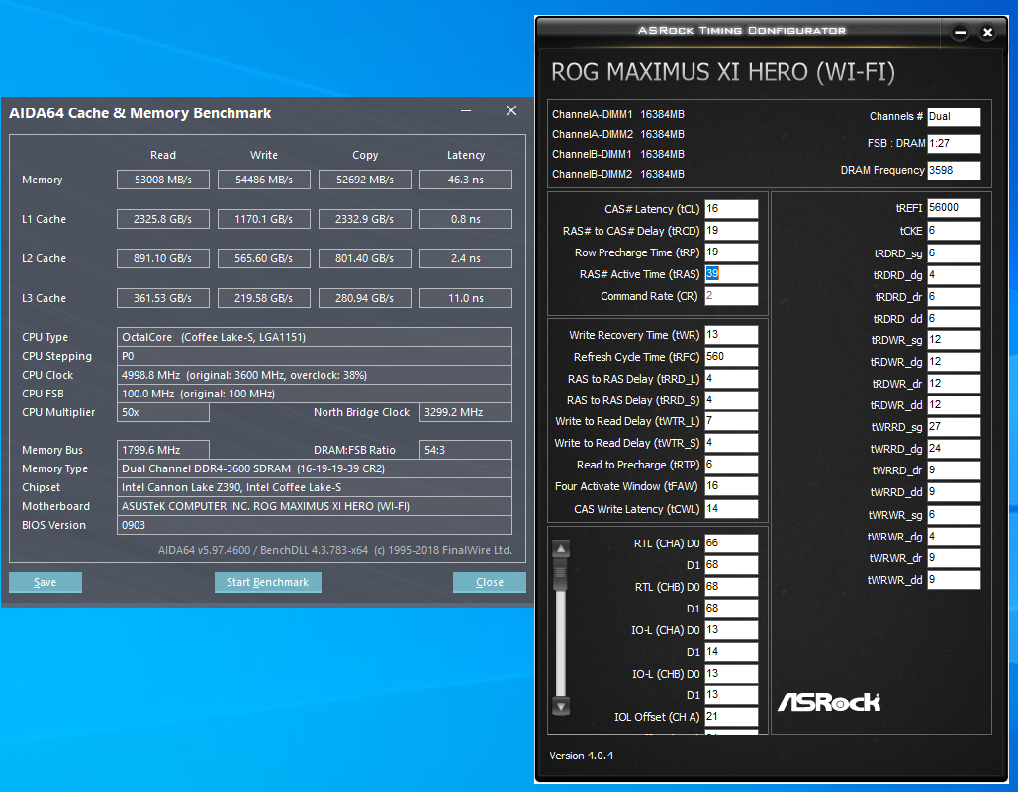
Task: Click the IOL Offset (CH A) field
Action: [731, 717]
